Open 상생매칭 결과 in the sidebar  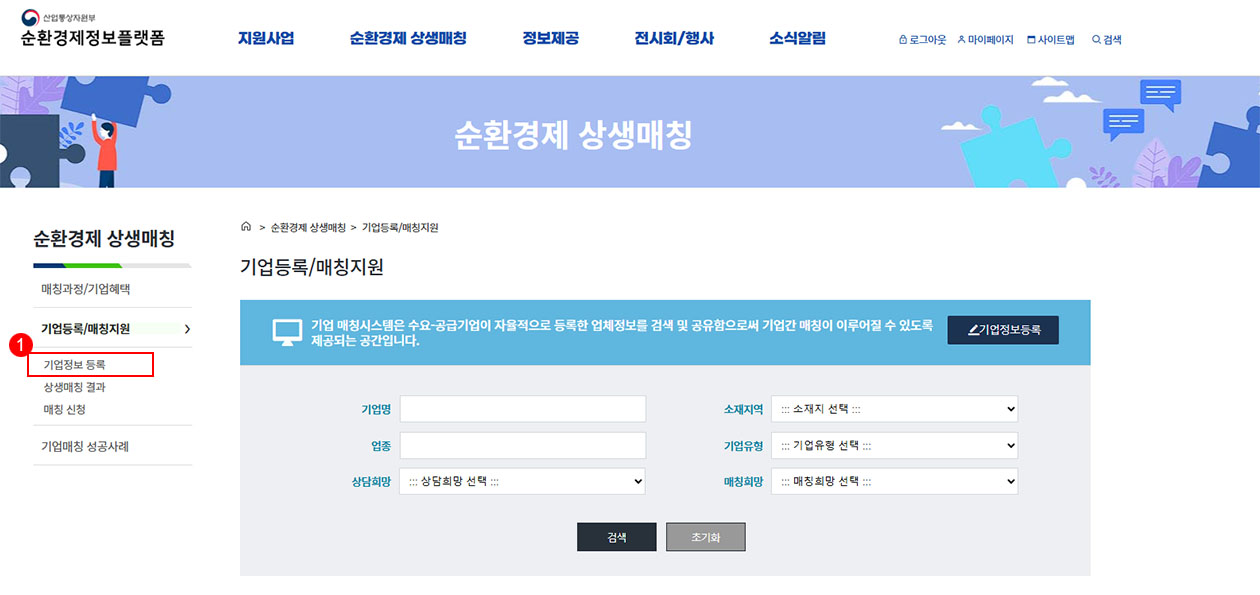[x=74, y=387]
